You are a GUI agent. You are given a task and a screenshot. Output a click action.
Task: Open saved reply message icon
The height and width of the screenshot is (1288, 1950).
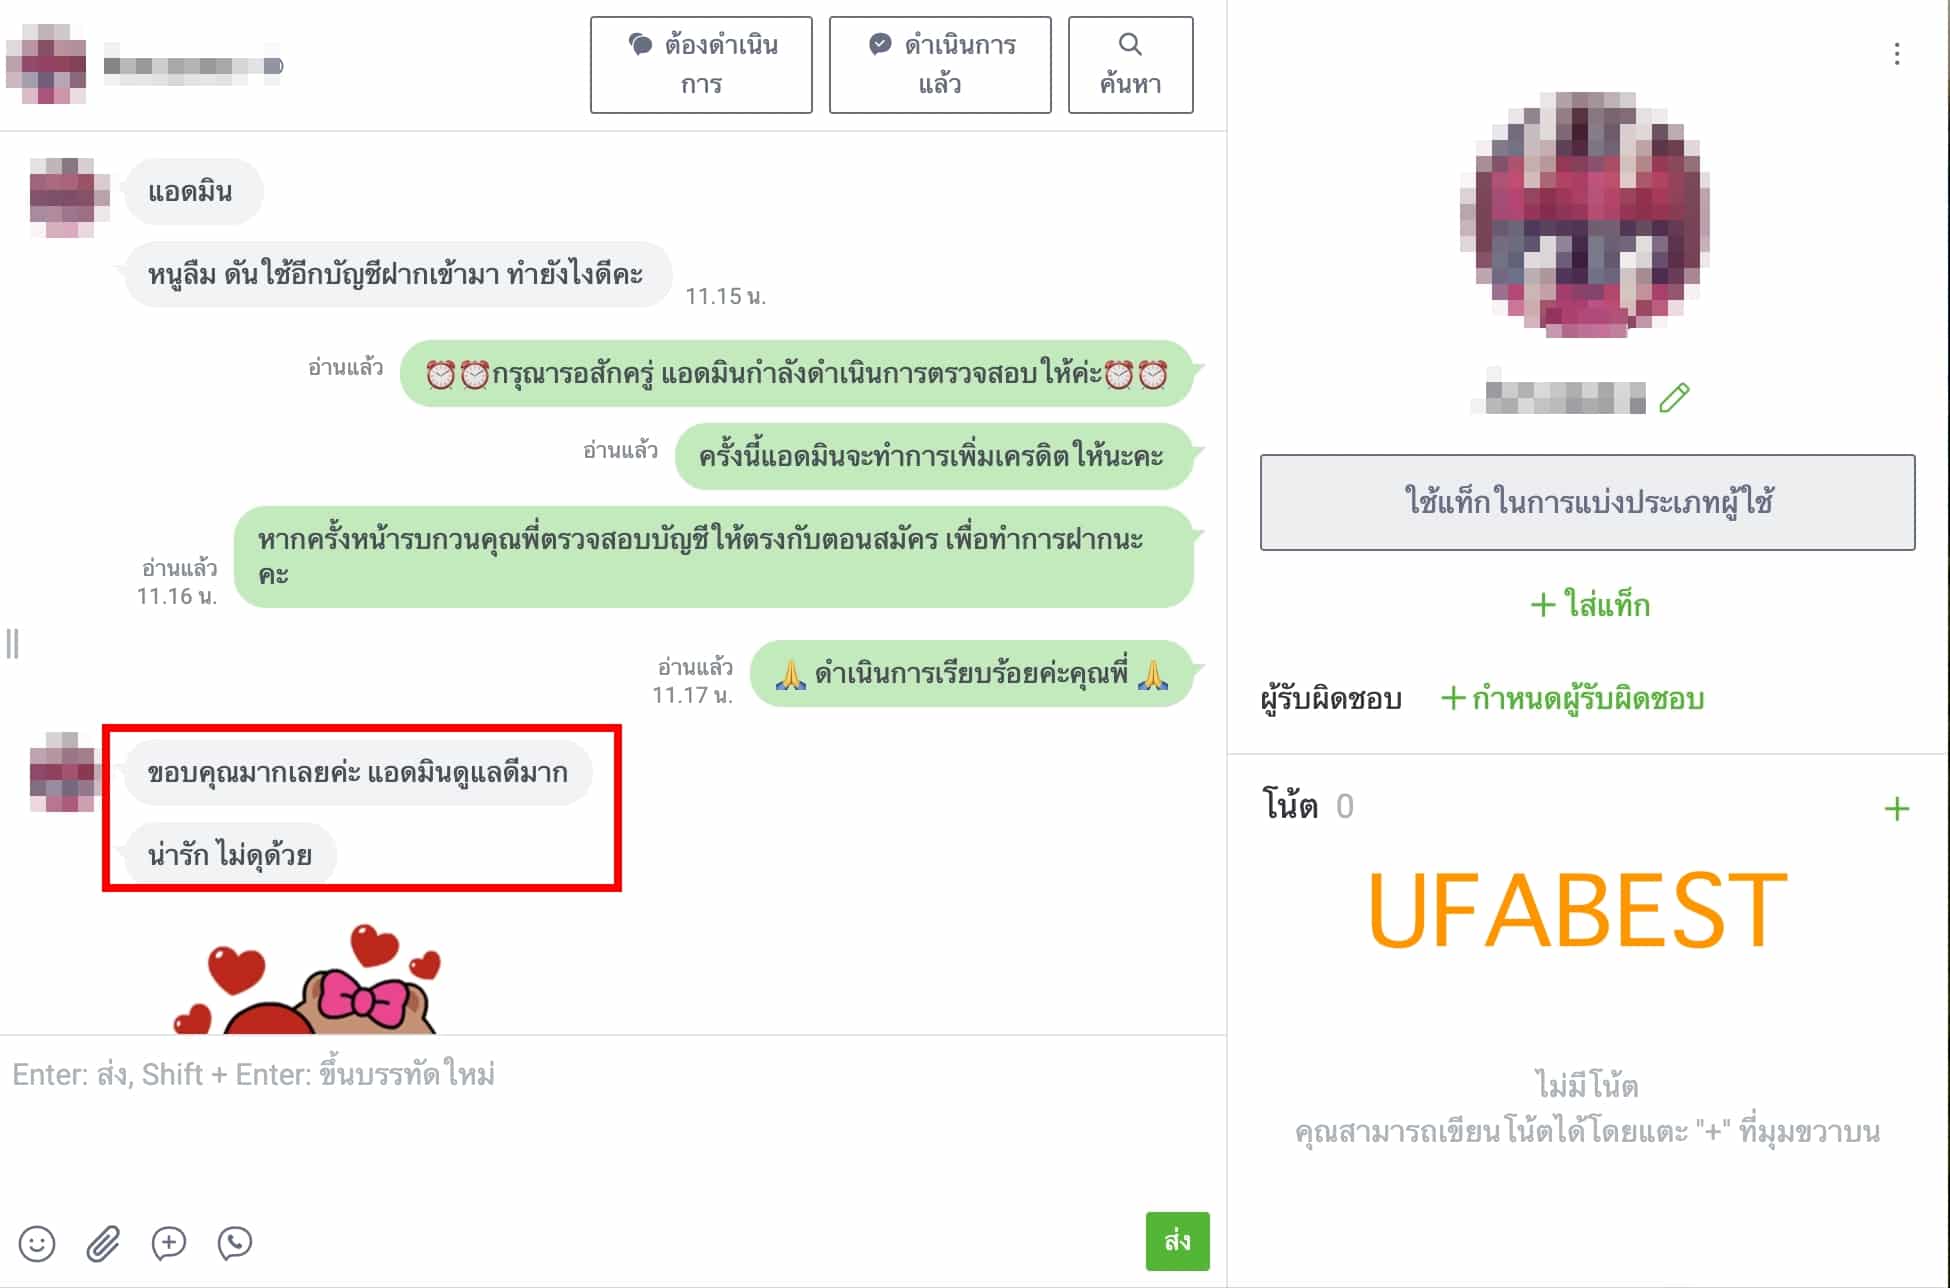169,1243
